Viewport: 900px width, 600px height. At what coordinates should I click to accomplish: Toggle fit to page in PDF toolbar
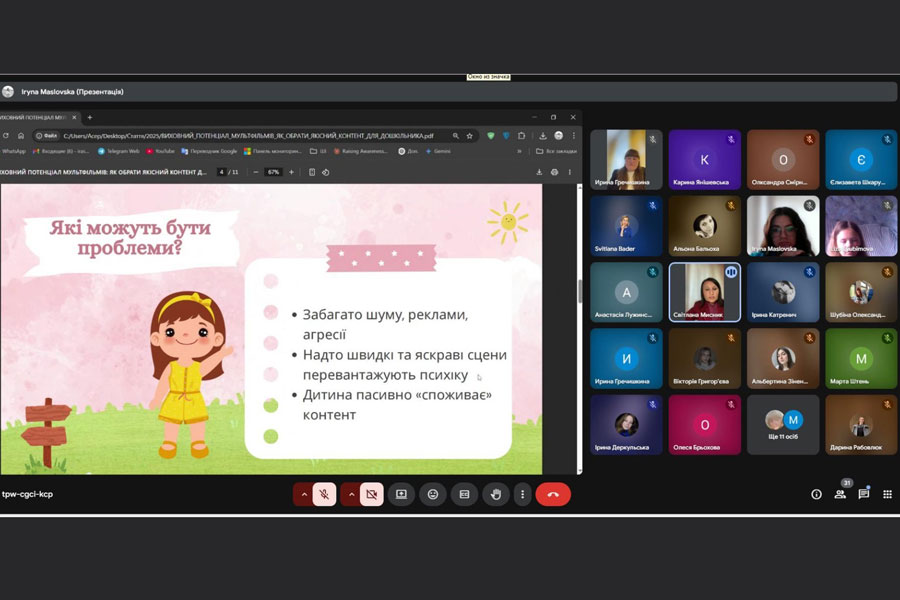point(312,172)
